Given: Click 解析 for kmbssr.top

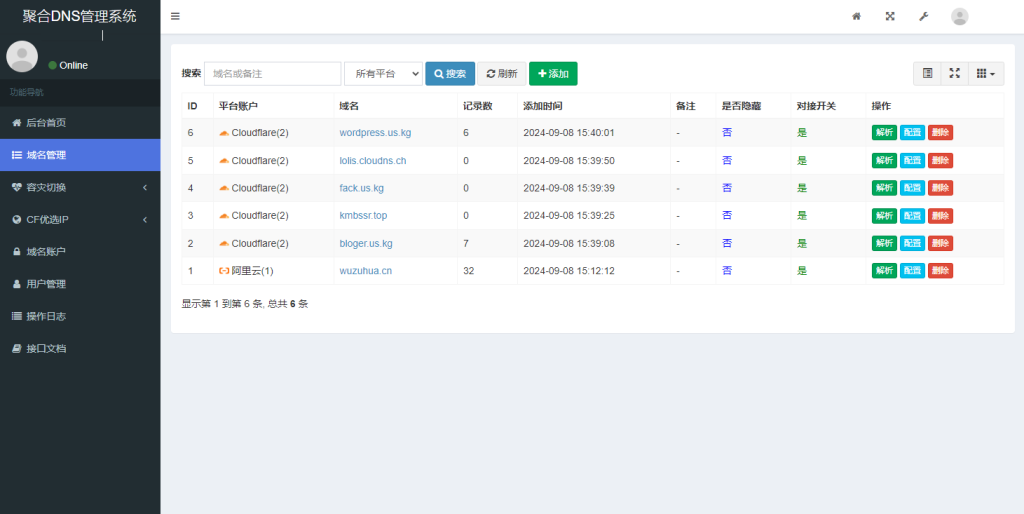Looking at the screenshot, I should coord(884,216).
